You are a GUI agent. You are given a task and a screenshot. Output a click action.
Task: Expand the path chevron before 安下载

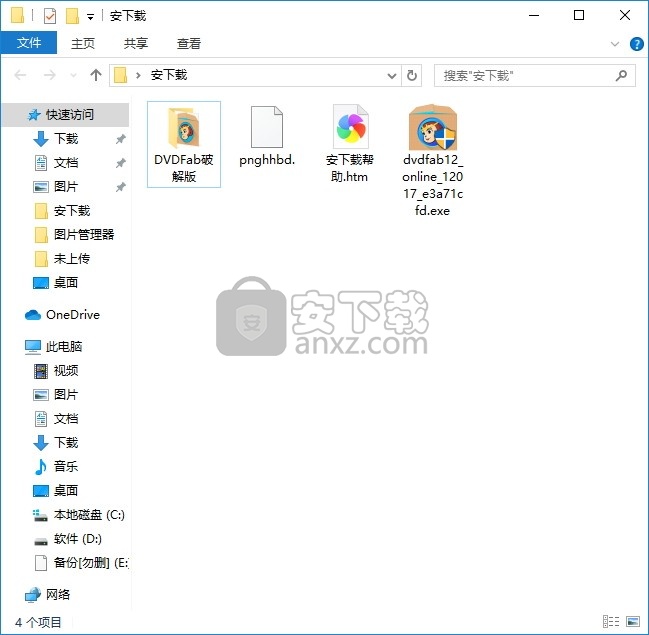tap(138, 75)
